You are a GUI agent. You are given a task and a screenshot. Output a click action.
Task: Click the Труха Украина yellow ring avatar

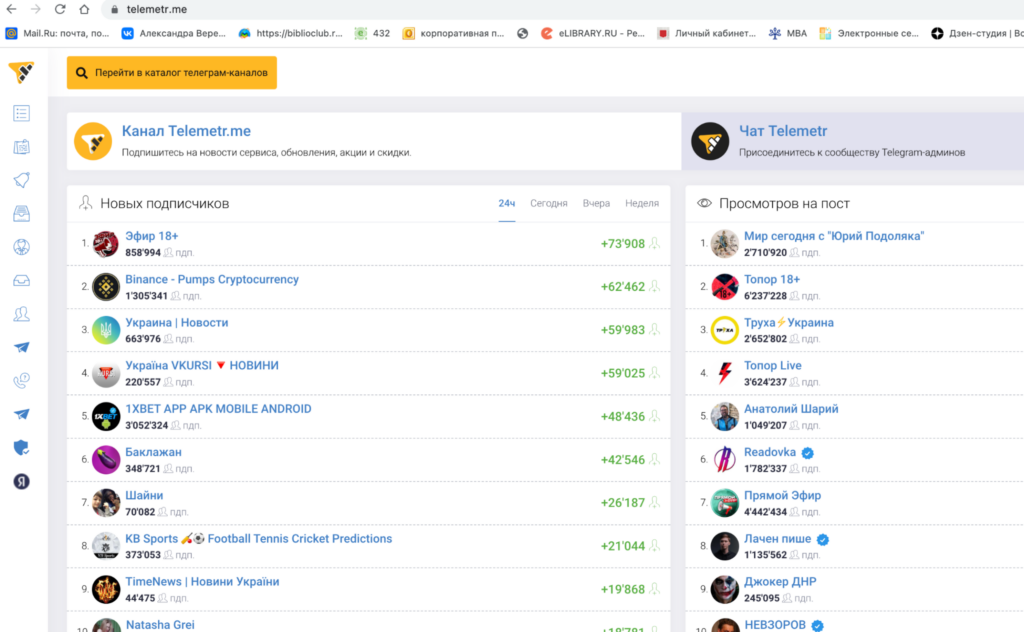pyautogui.click(x=724, y=330)
